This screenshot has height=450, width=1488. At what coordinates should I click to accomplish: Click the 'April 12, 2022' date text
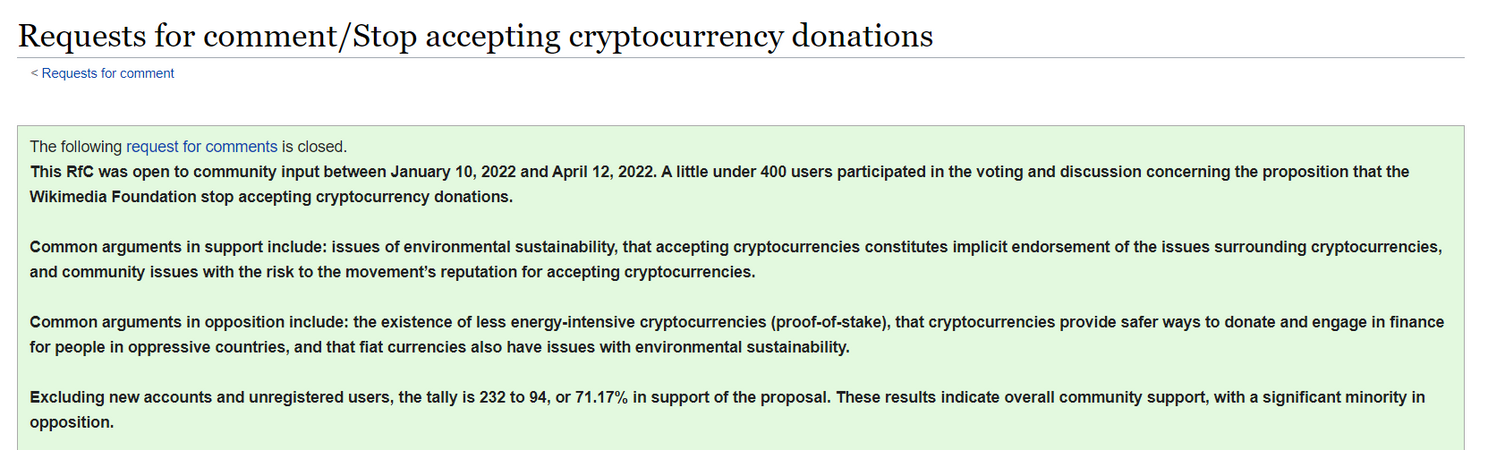603,172
